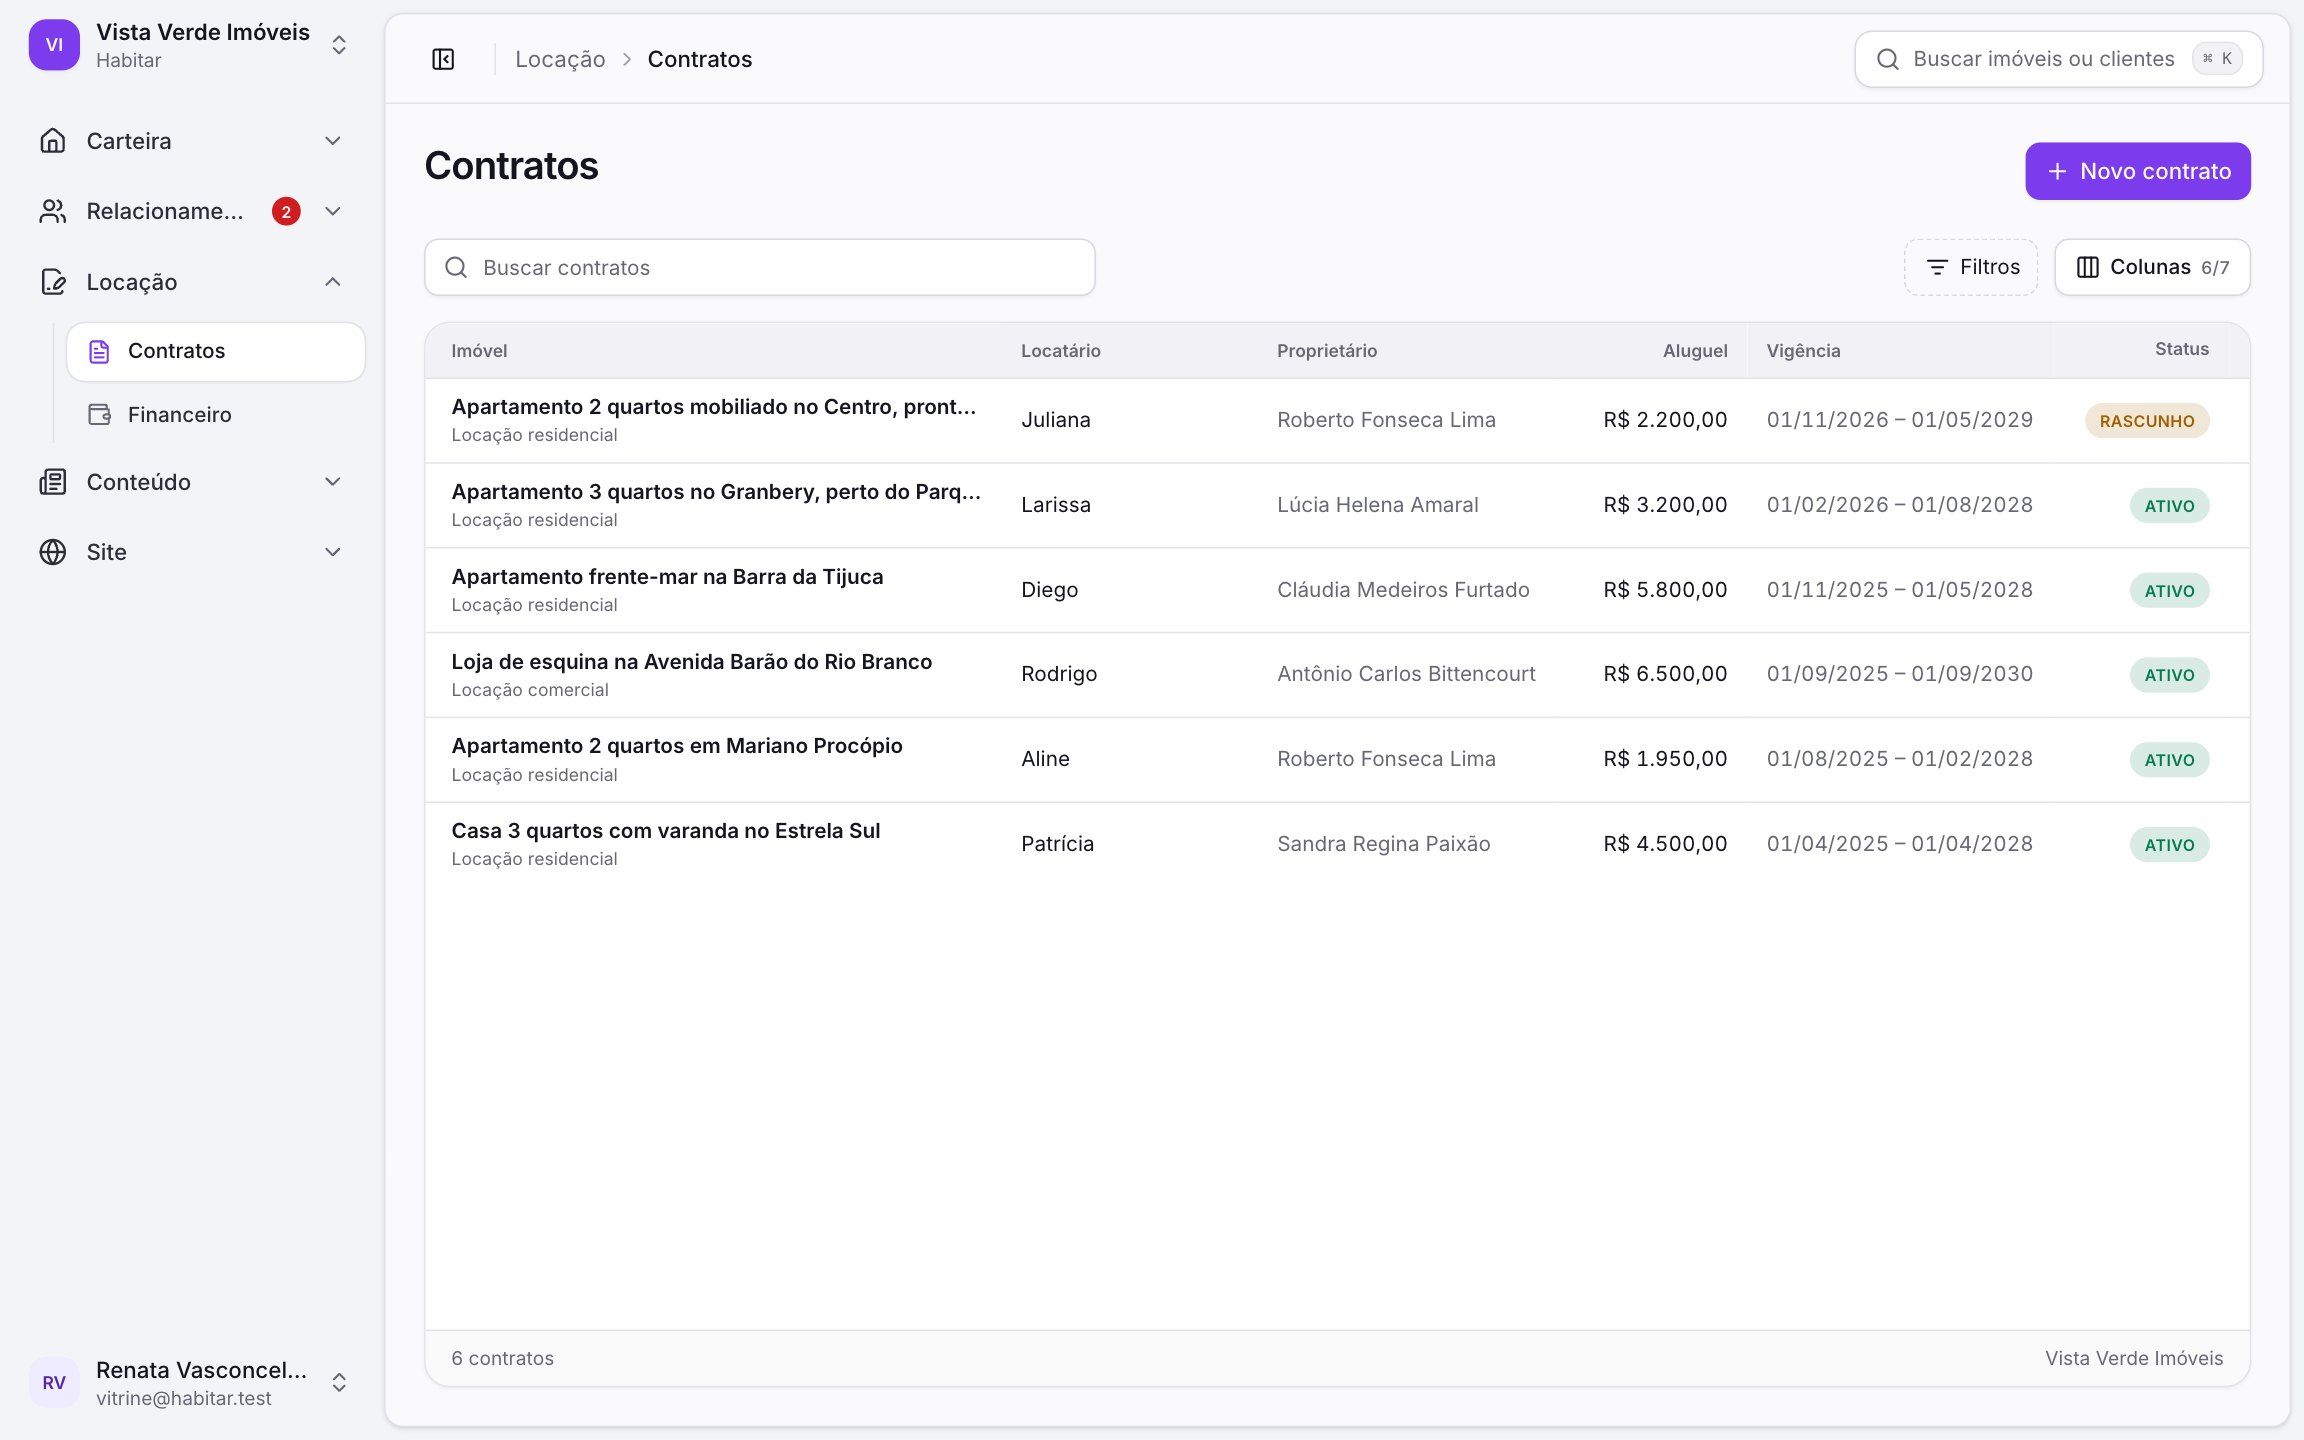Create a Novo contrato
2304x1440 pixels.
click(x=2138, y=171)
